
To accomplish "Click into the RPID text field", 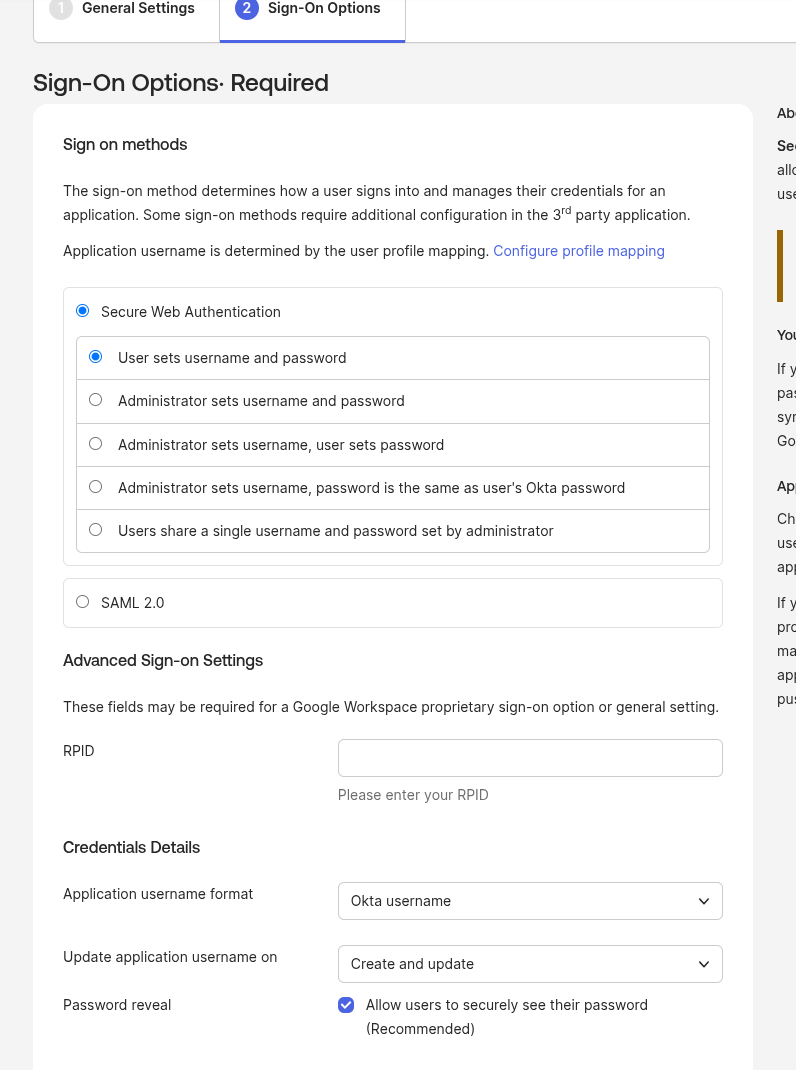I will click(x=530, y=758).
